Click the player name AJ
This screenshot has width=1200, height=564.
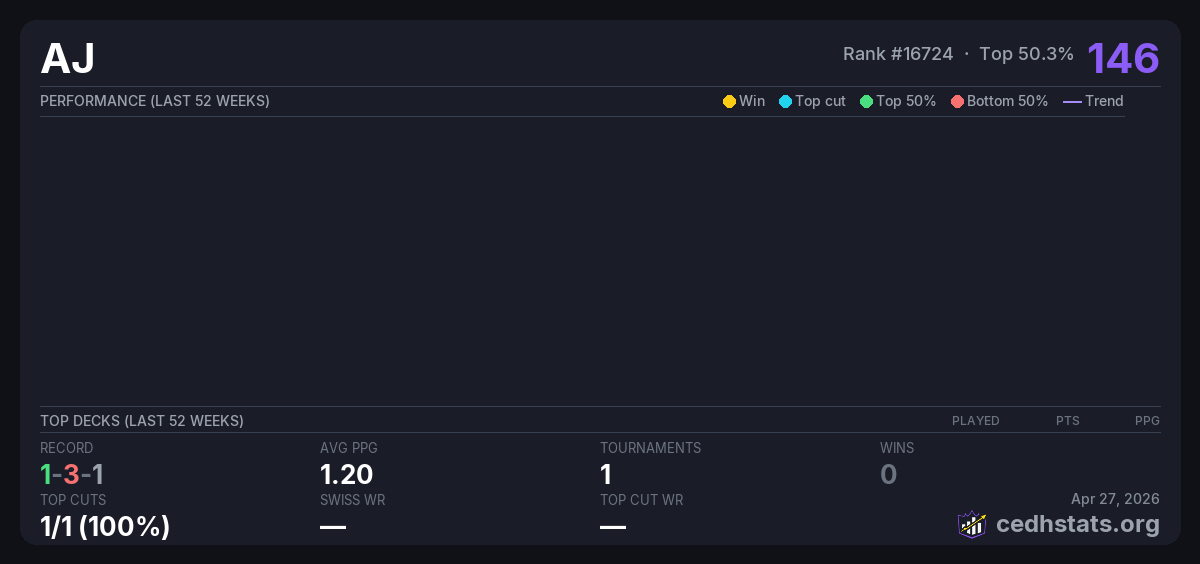pyautogui.click(x=68, y=58)
